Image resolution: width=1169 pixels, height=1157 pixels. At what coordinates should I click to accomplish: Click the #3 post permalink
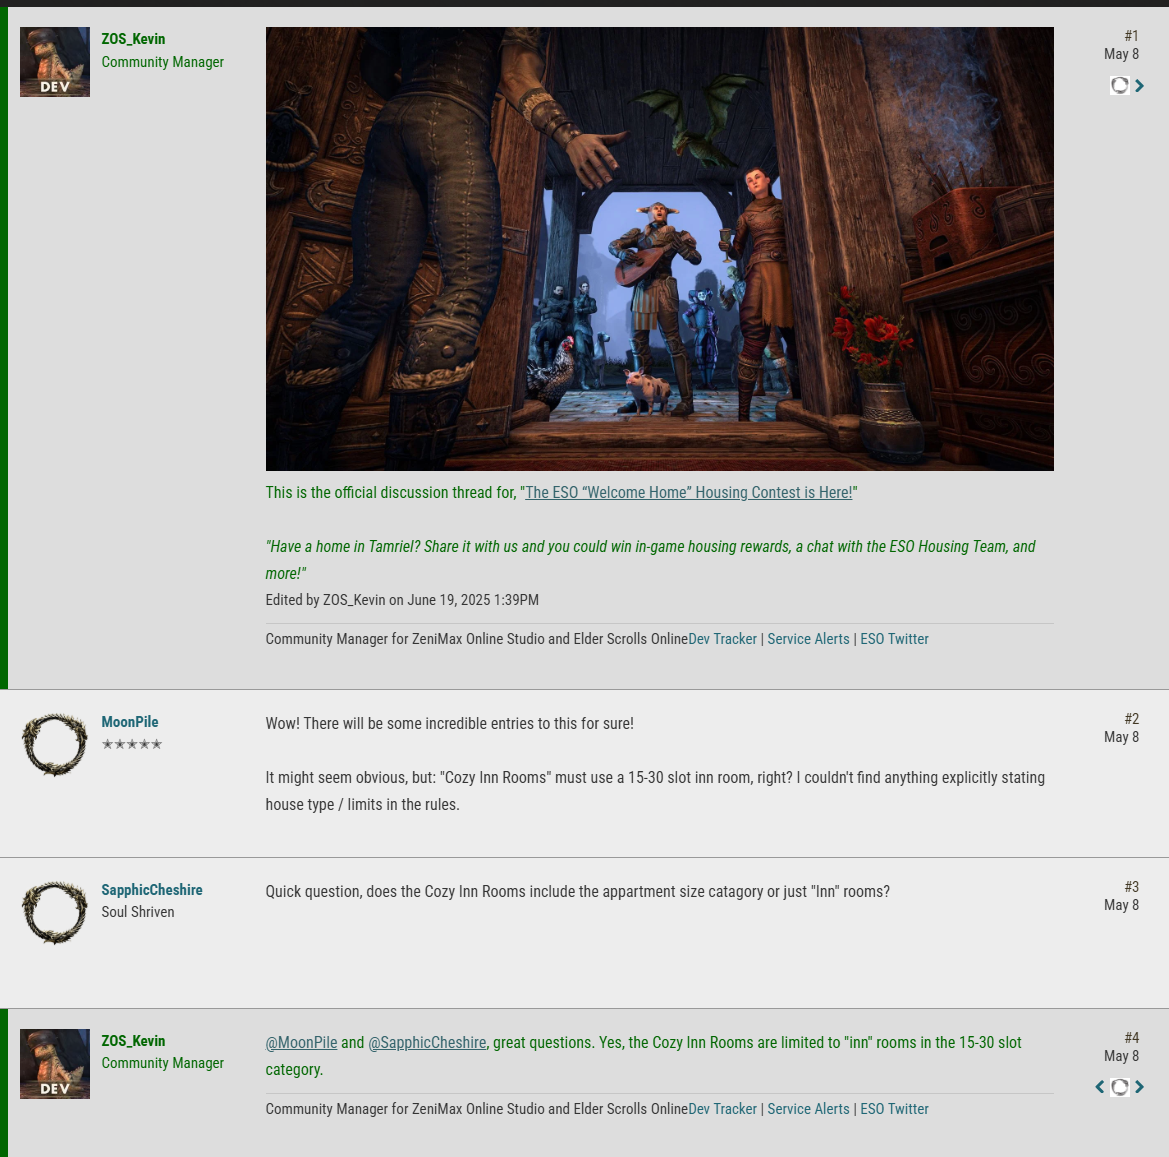point(1132,887)
